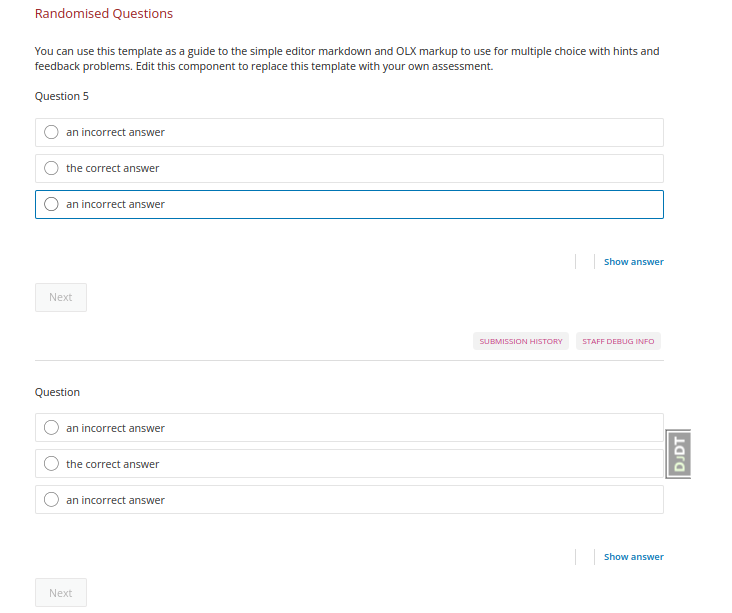Image resolution: width=732 pixels, height=613 pixels.
Task: Click the Next button under Question 5
Action: (x=61, y=297)
